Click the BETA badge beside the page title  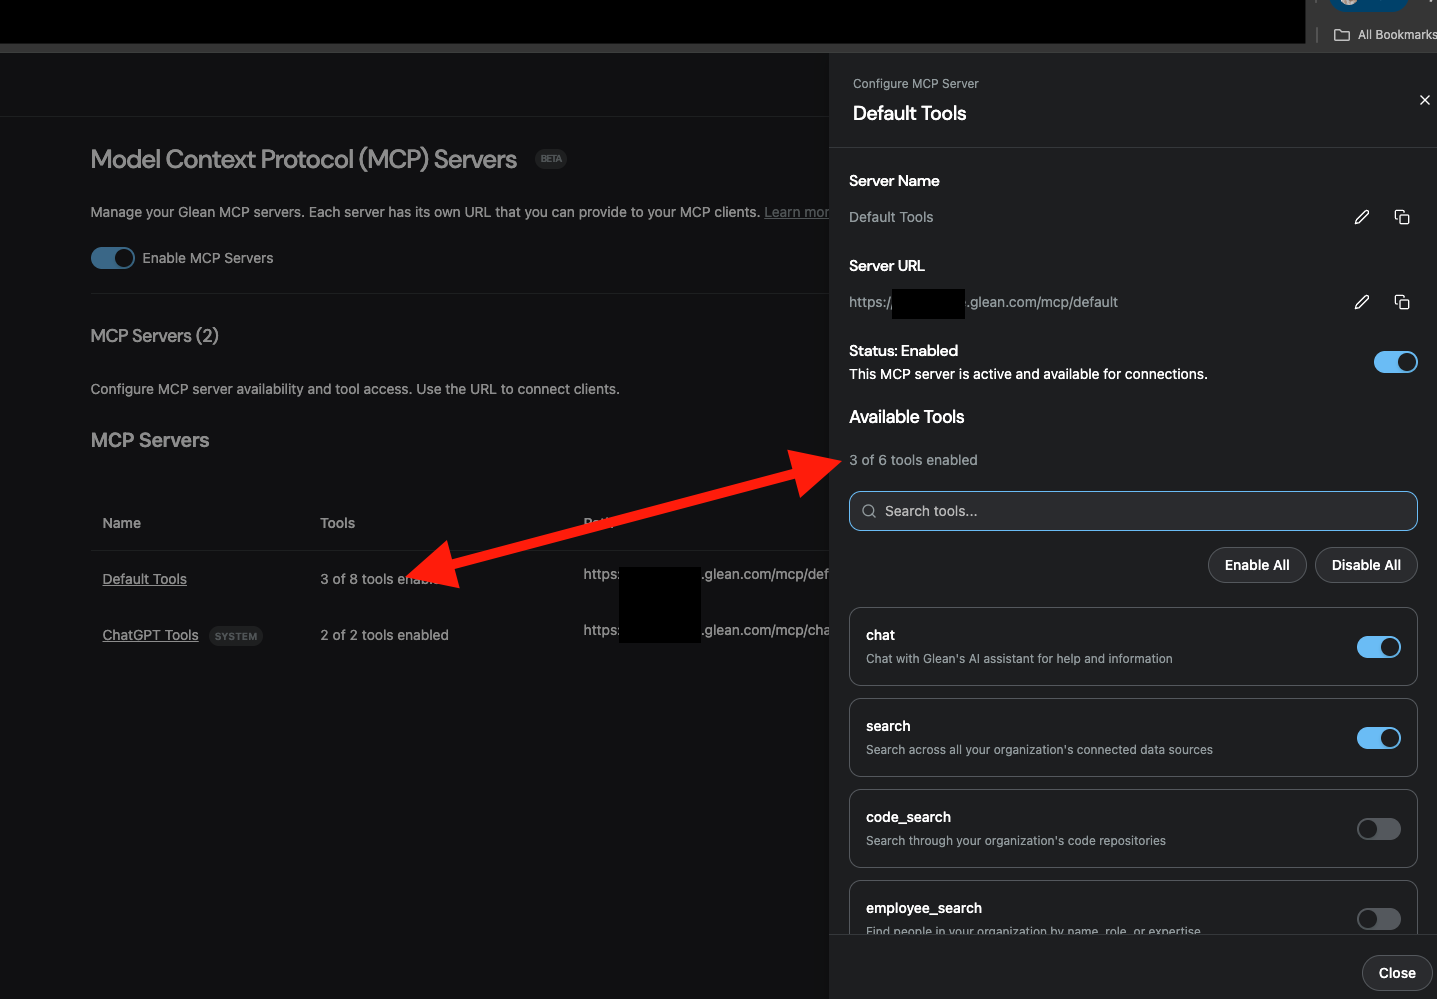pos(551,159)
